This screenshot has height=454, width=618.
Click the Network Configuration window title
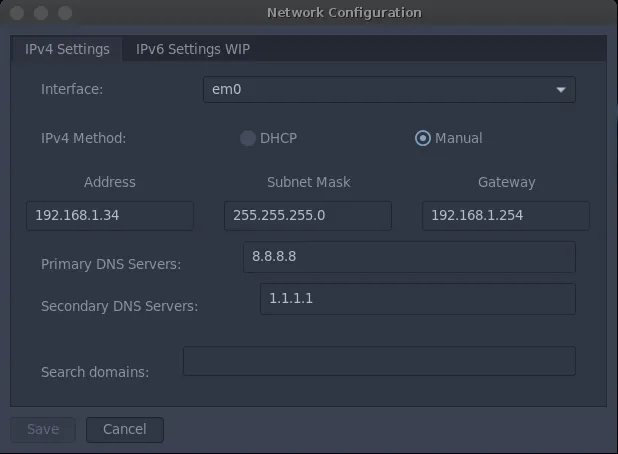tap(344, 13)
